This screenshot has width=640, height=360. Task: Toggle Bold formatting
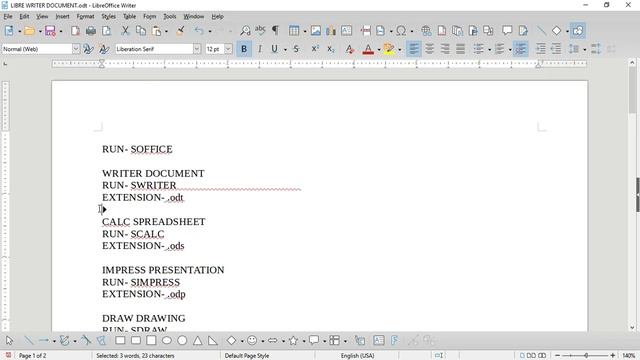click(244, 49)
